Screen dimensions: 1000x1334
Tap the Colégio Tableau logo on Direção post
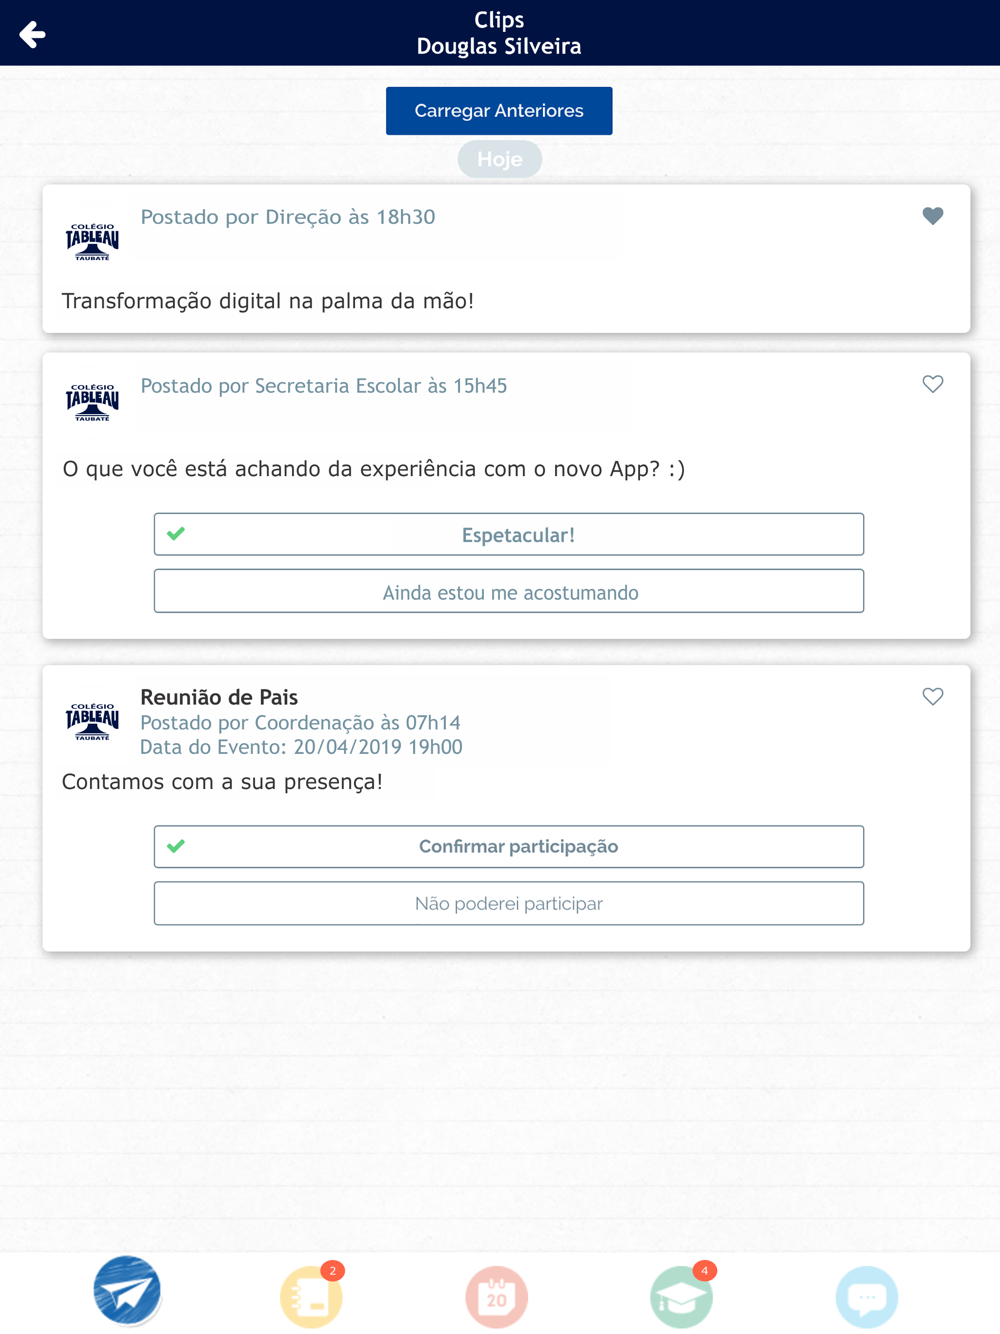[92, 241]
